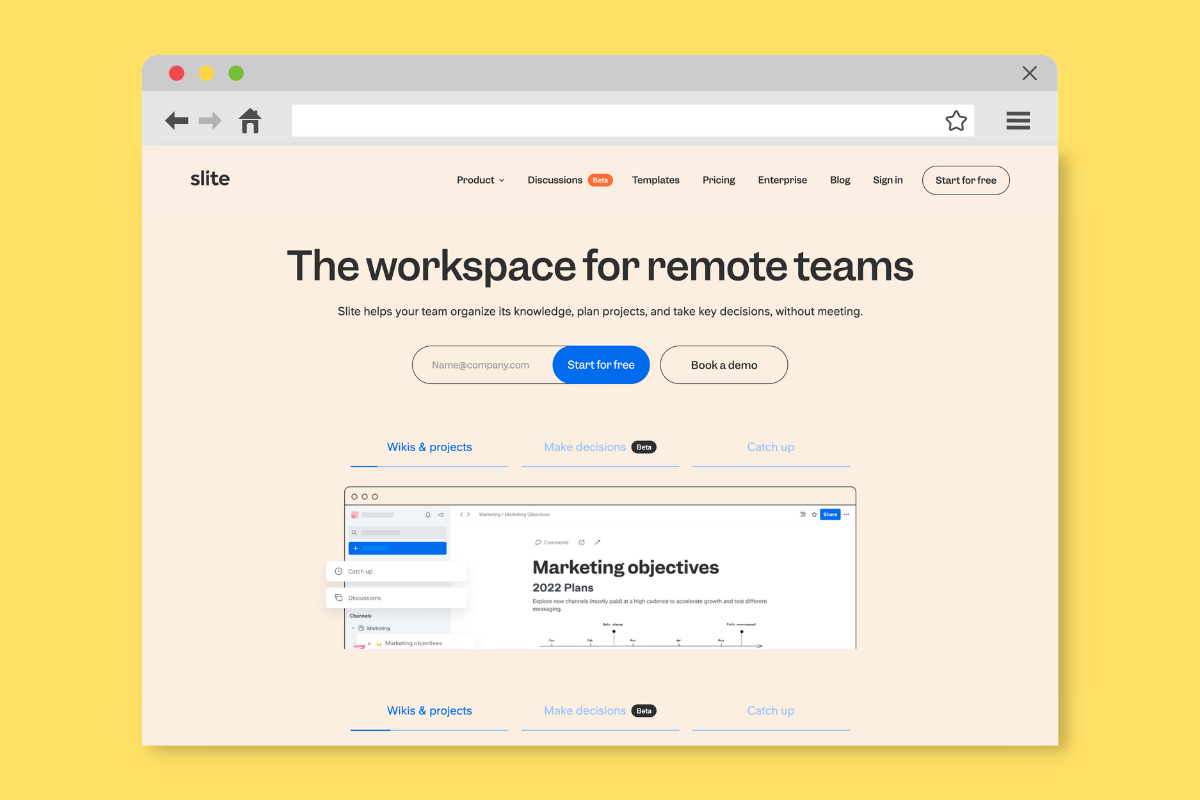Collapse the Marketing channel in the preview
Image resolution: width=1200 pixels, height=800 pixels.
click(x=353, y=628)
